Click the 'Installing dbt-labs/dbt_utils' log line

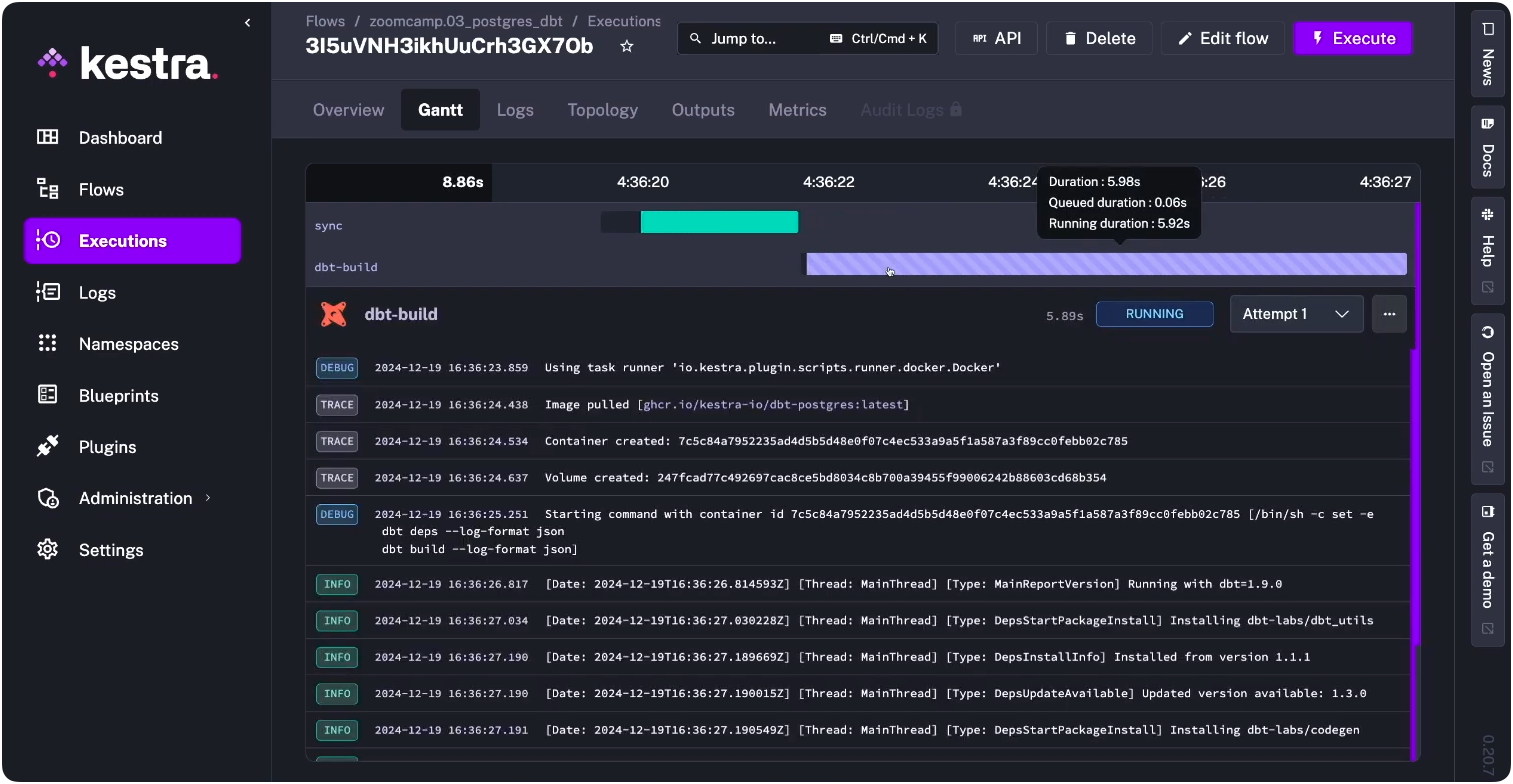[x=858, y=620]
